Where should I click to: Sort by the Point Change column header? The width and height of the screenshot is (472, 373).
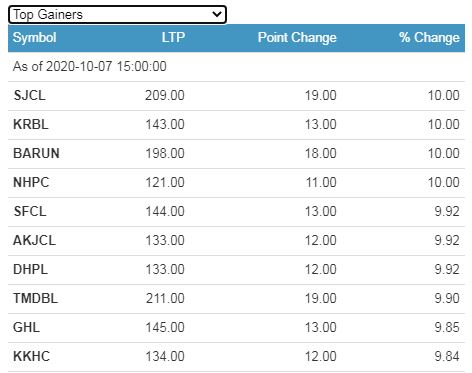(297, 38)
